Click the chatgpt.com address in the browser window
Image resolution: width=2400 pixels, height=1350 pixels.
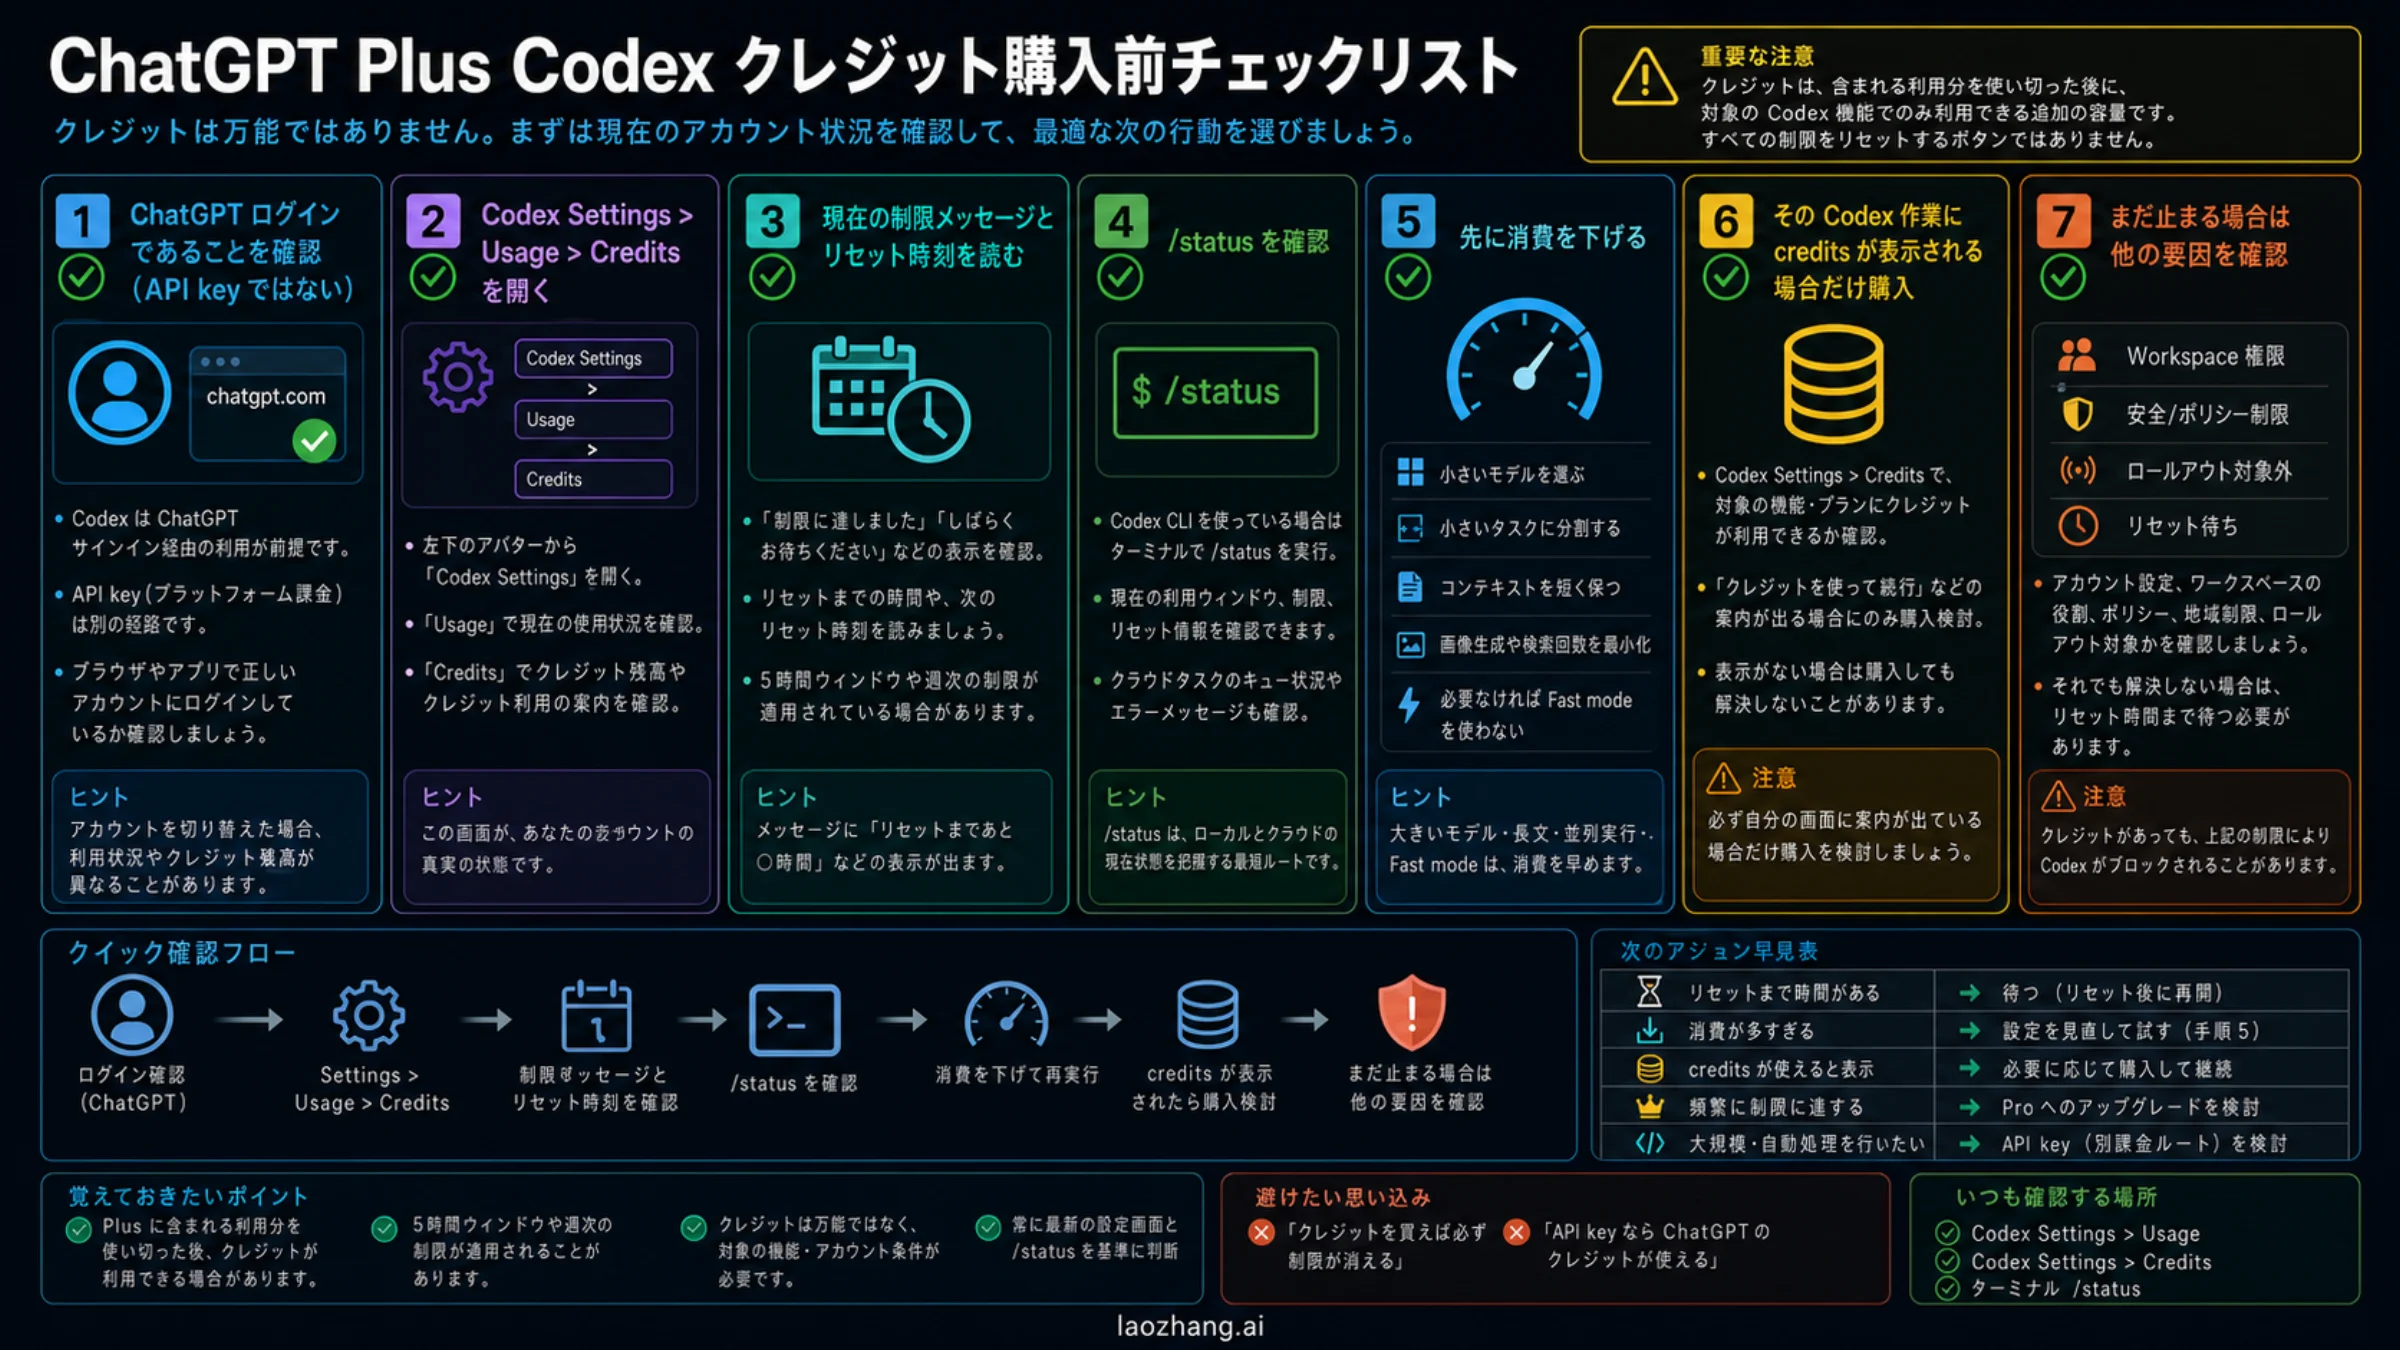pyautogui.click(x=266, y=396)
